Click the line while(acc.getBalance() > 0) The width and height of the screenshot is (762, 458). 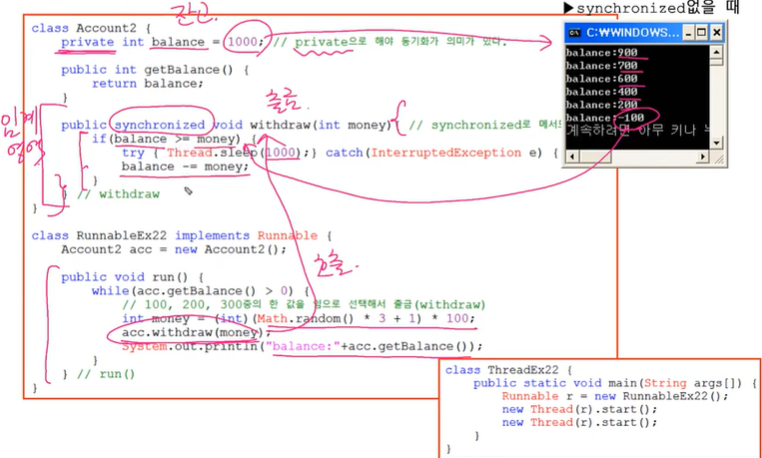tap(200, 292)
